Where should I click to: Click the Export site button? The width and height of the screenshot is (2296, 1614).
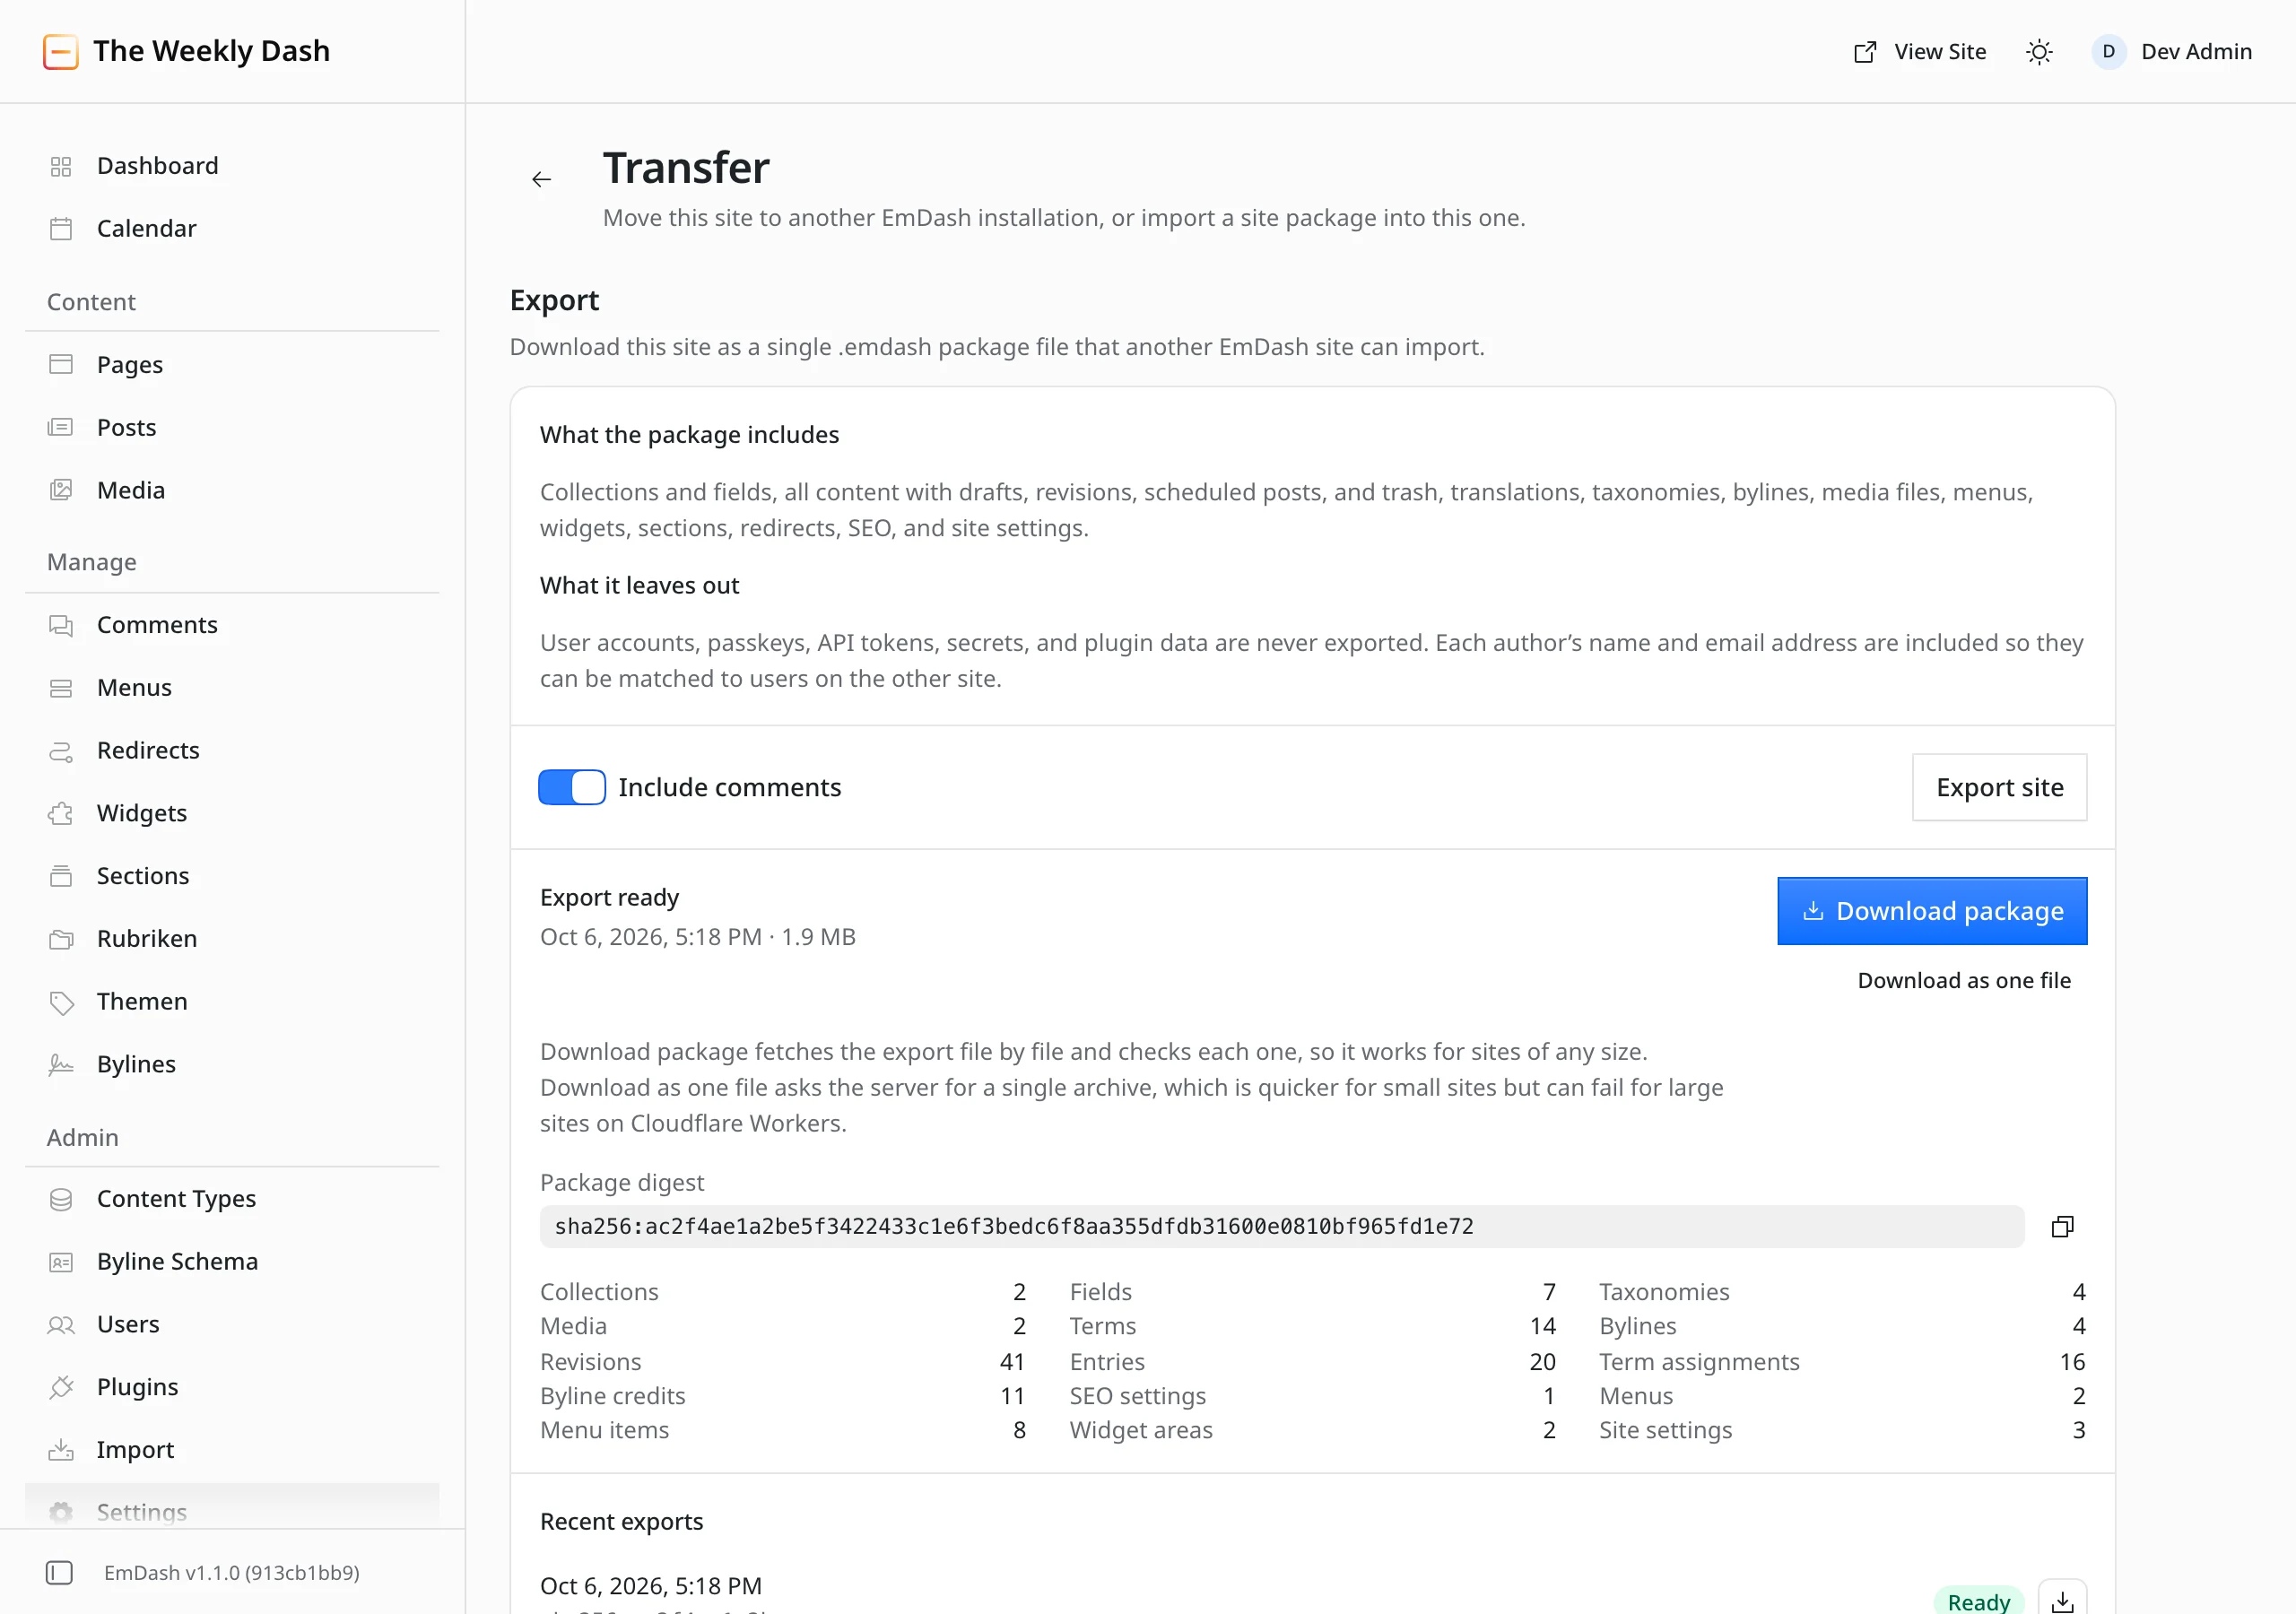tap(2000, 788)
